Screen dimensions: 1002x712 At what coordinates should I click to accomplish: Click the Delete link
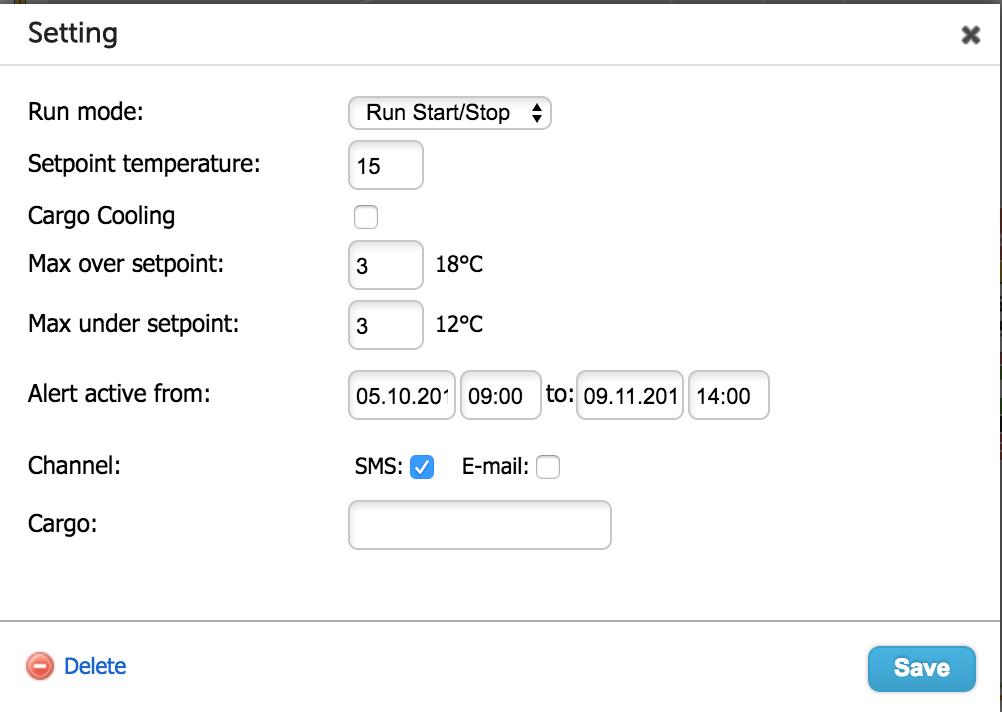(95, 666)
